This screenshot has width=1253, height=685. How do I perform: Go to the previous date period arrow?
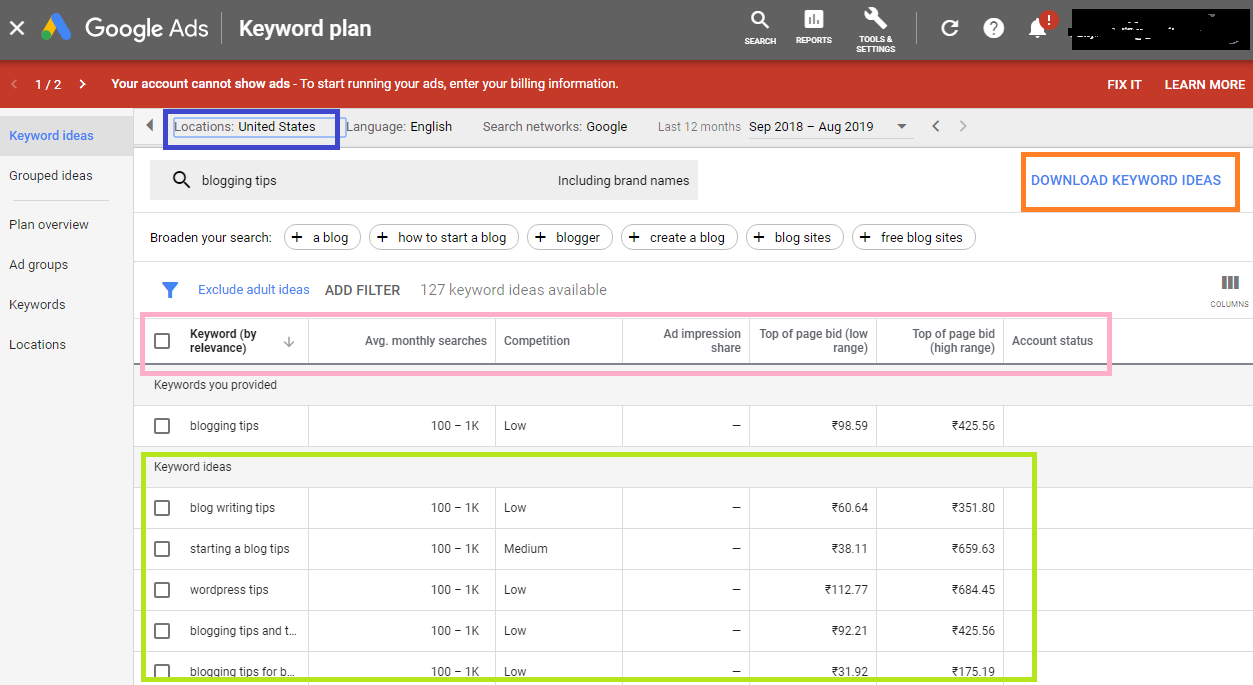pyautogui.click(x=936, y=126)
